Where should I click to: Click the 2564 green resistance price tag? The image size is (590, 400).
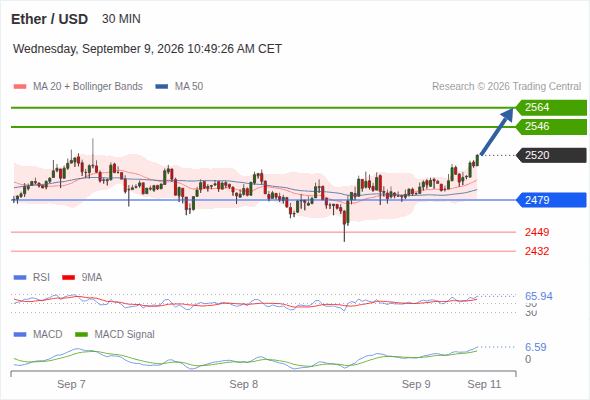551,108
